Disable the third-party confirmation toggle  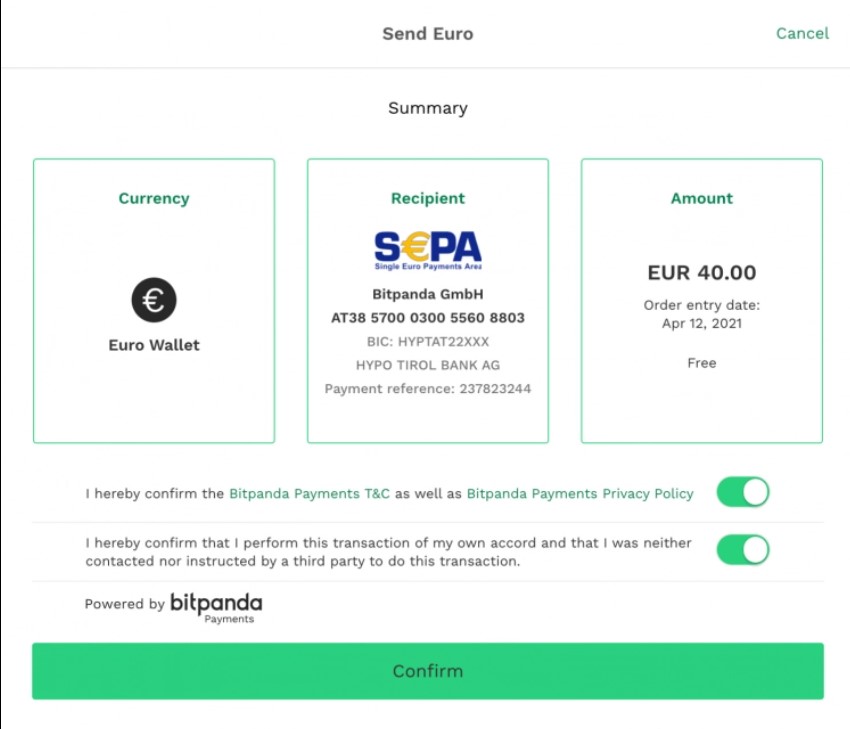pos(742,549)
